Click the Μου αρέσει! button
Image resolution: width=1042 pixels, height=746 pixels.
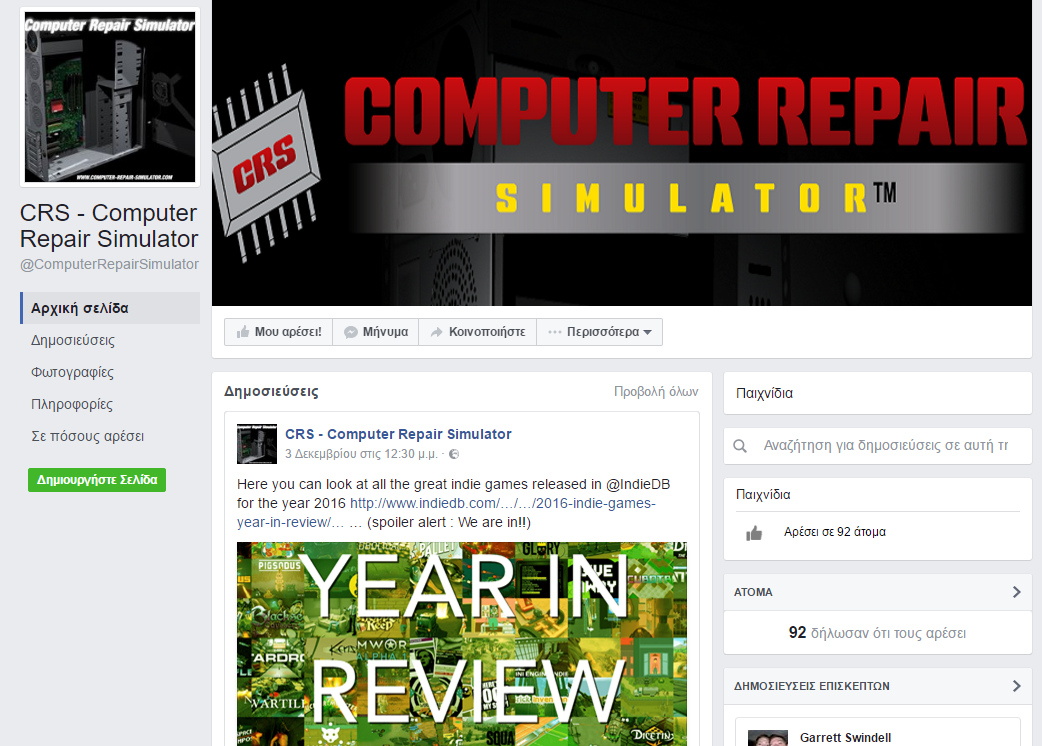pyautogui.click(x=278, y=332)
